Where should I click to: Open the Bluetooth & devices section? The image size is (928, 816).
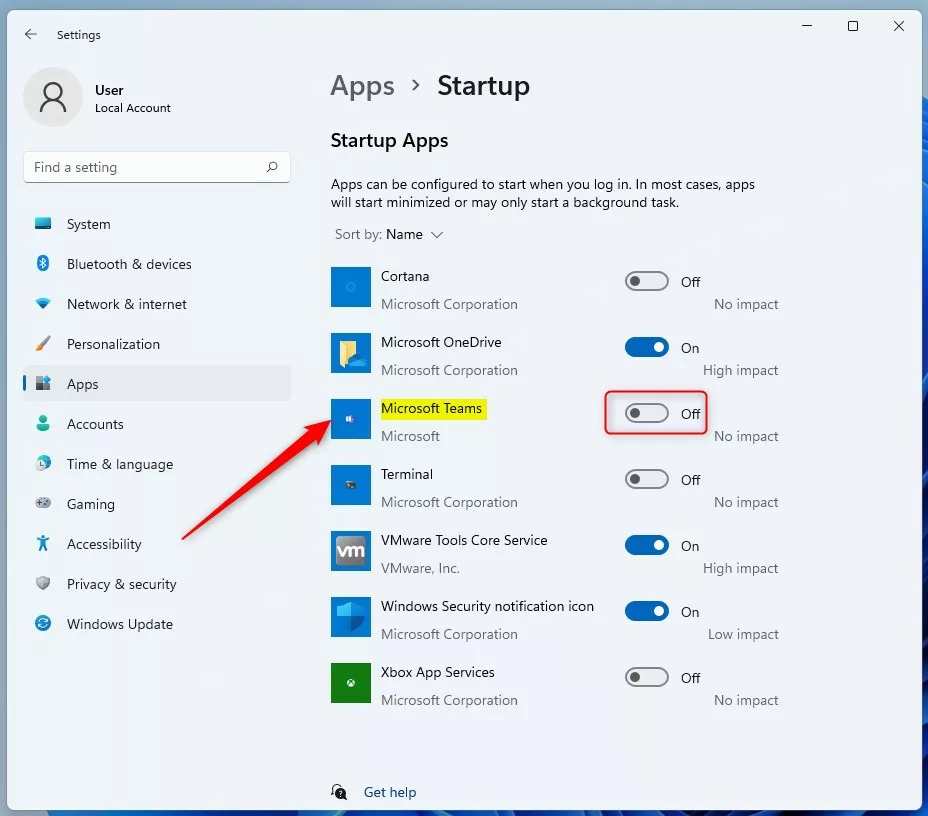[129, 264]
